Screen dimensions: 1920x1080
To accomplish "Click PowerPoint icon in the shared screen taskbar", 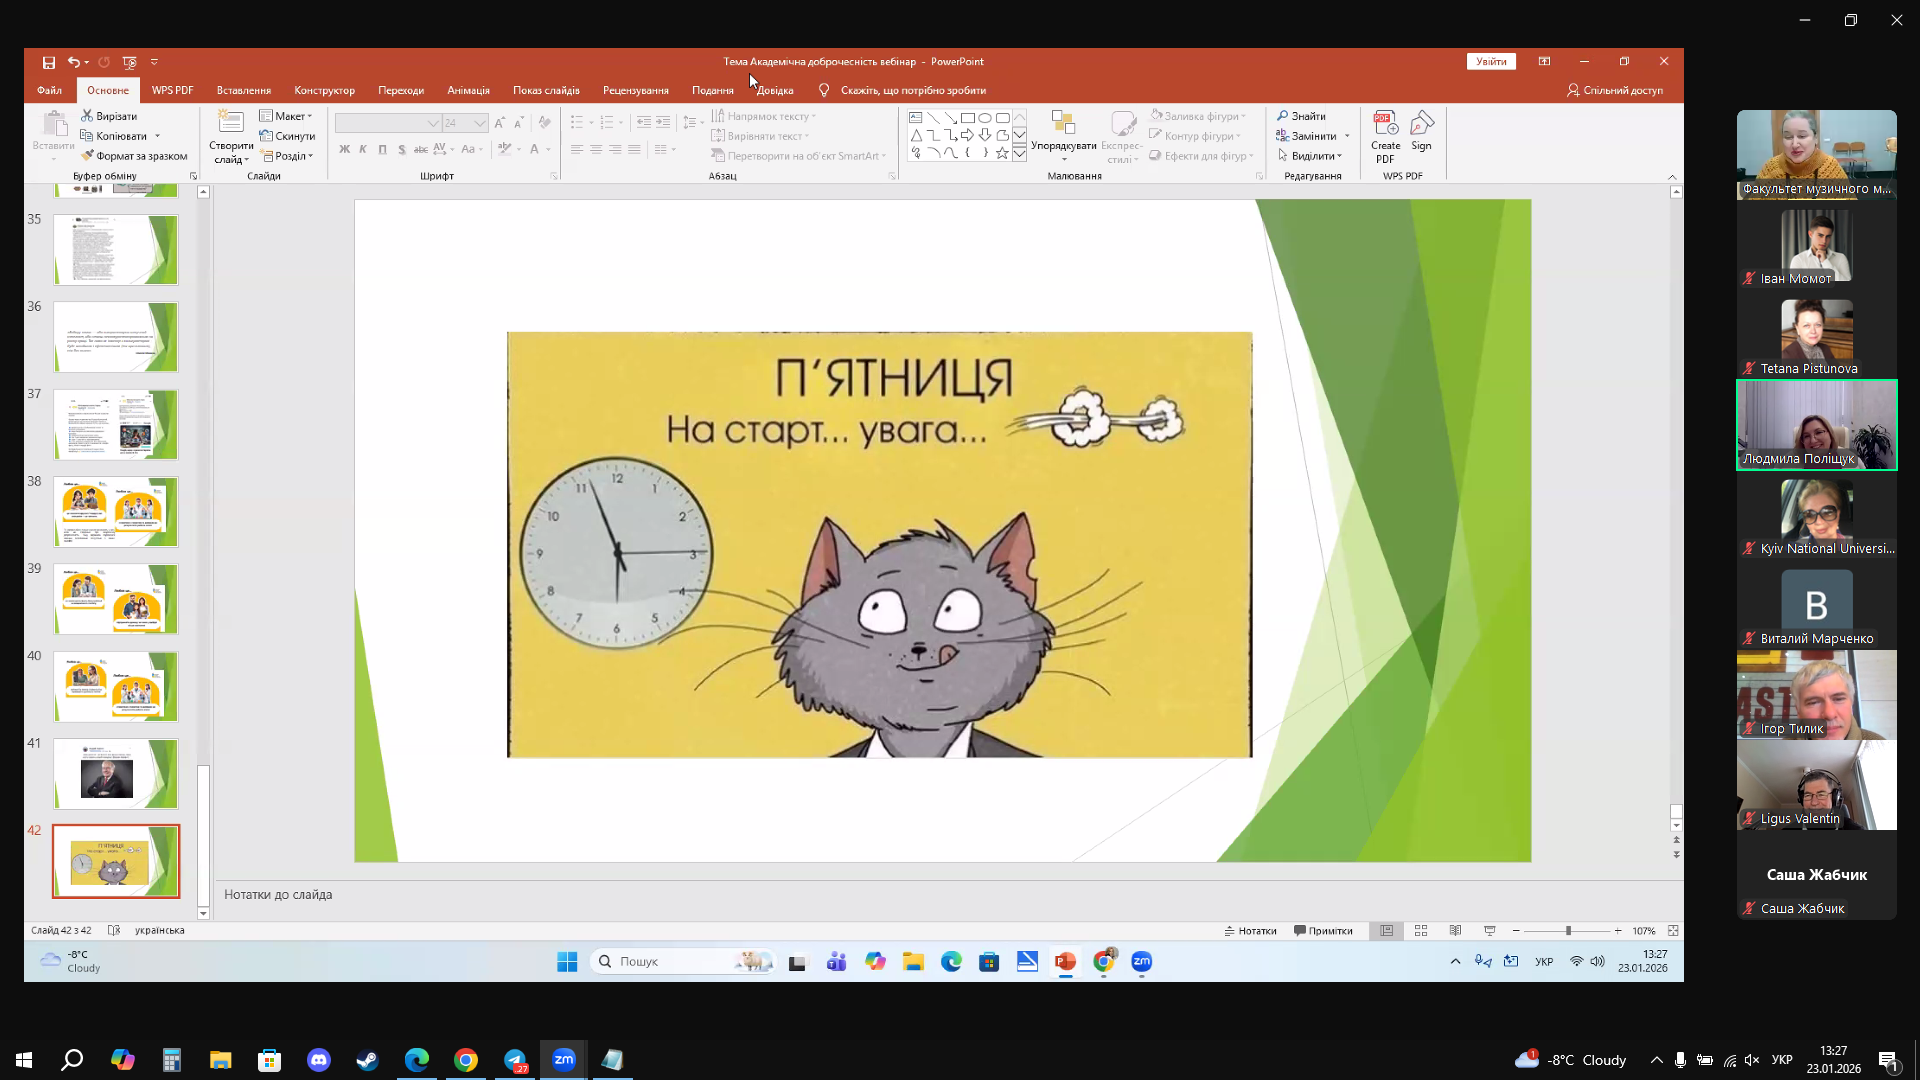I will point(1065,962).
